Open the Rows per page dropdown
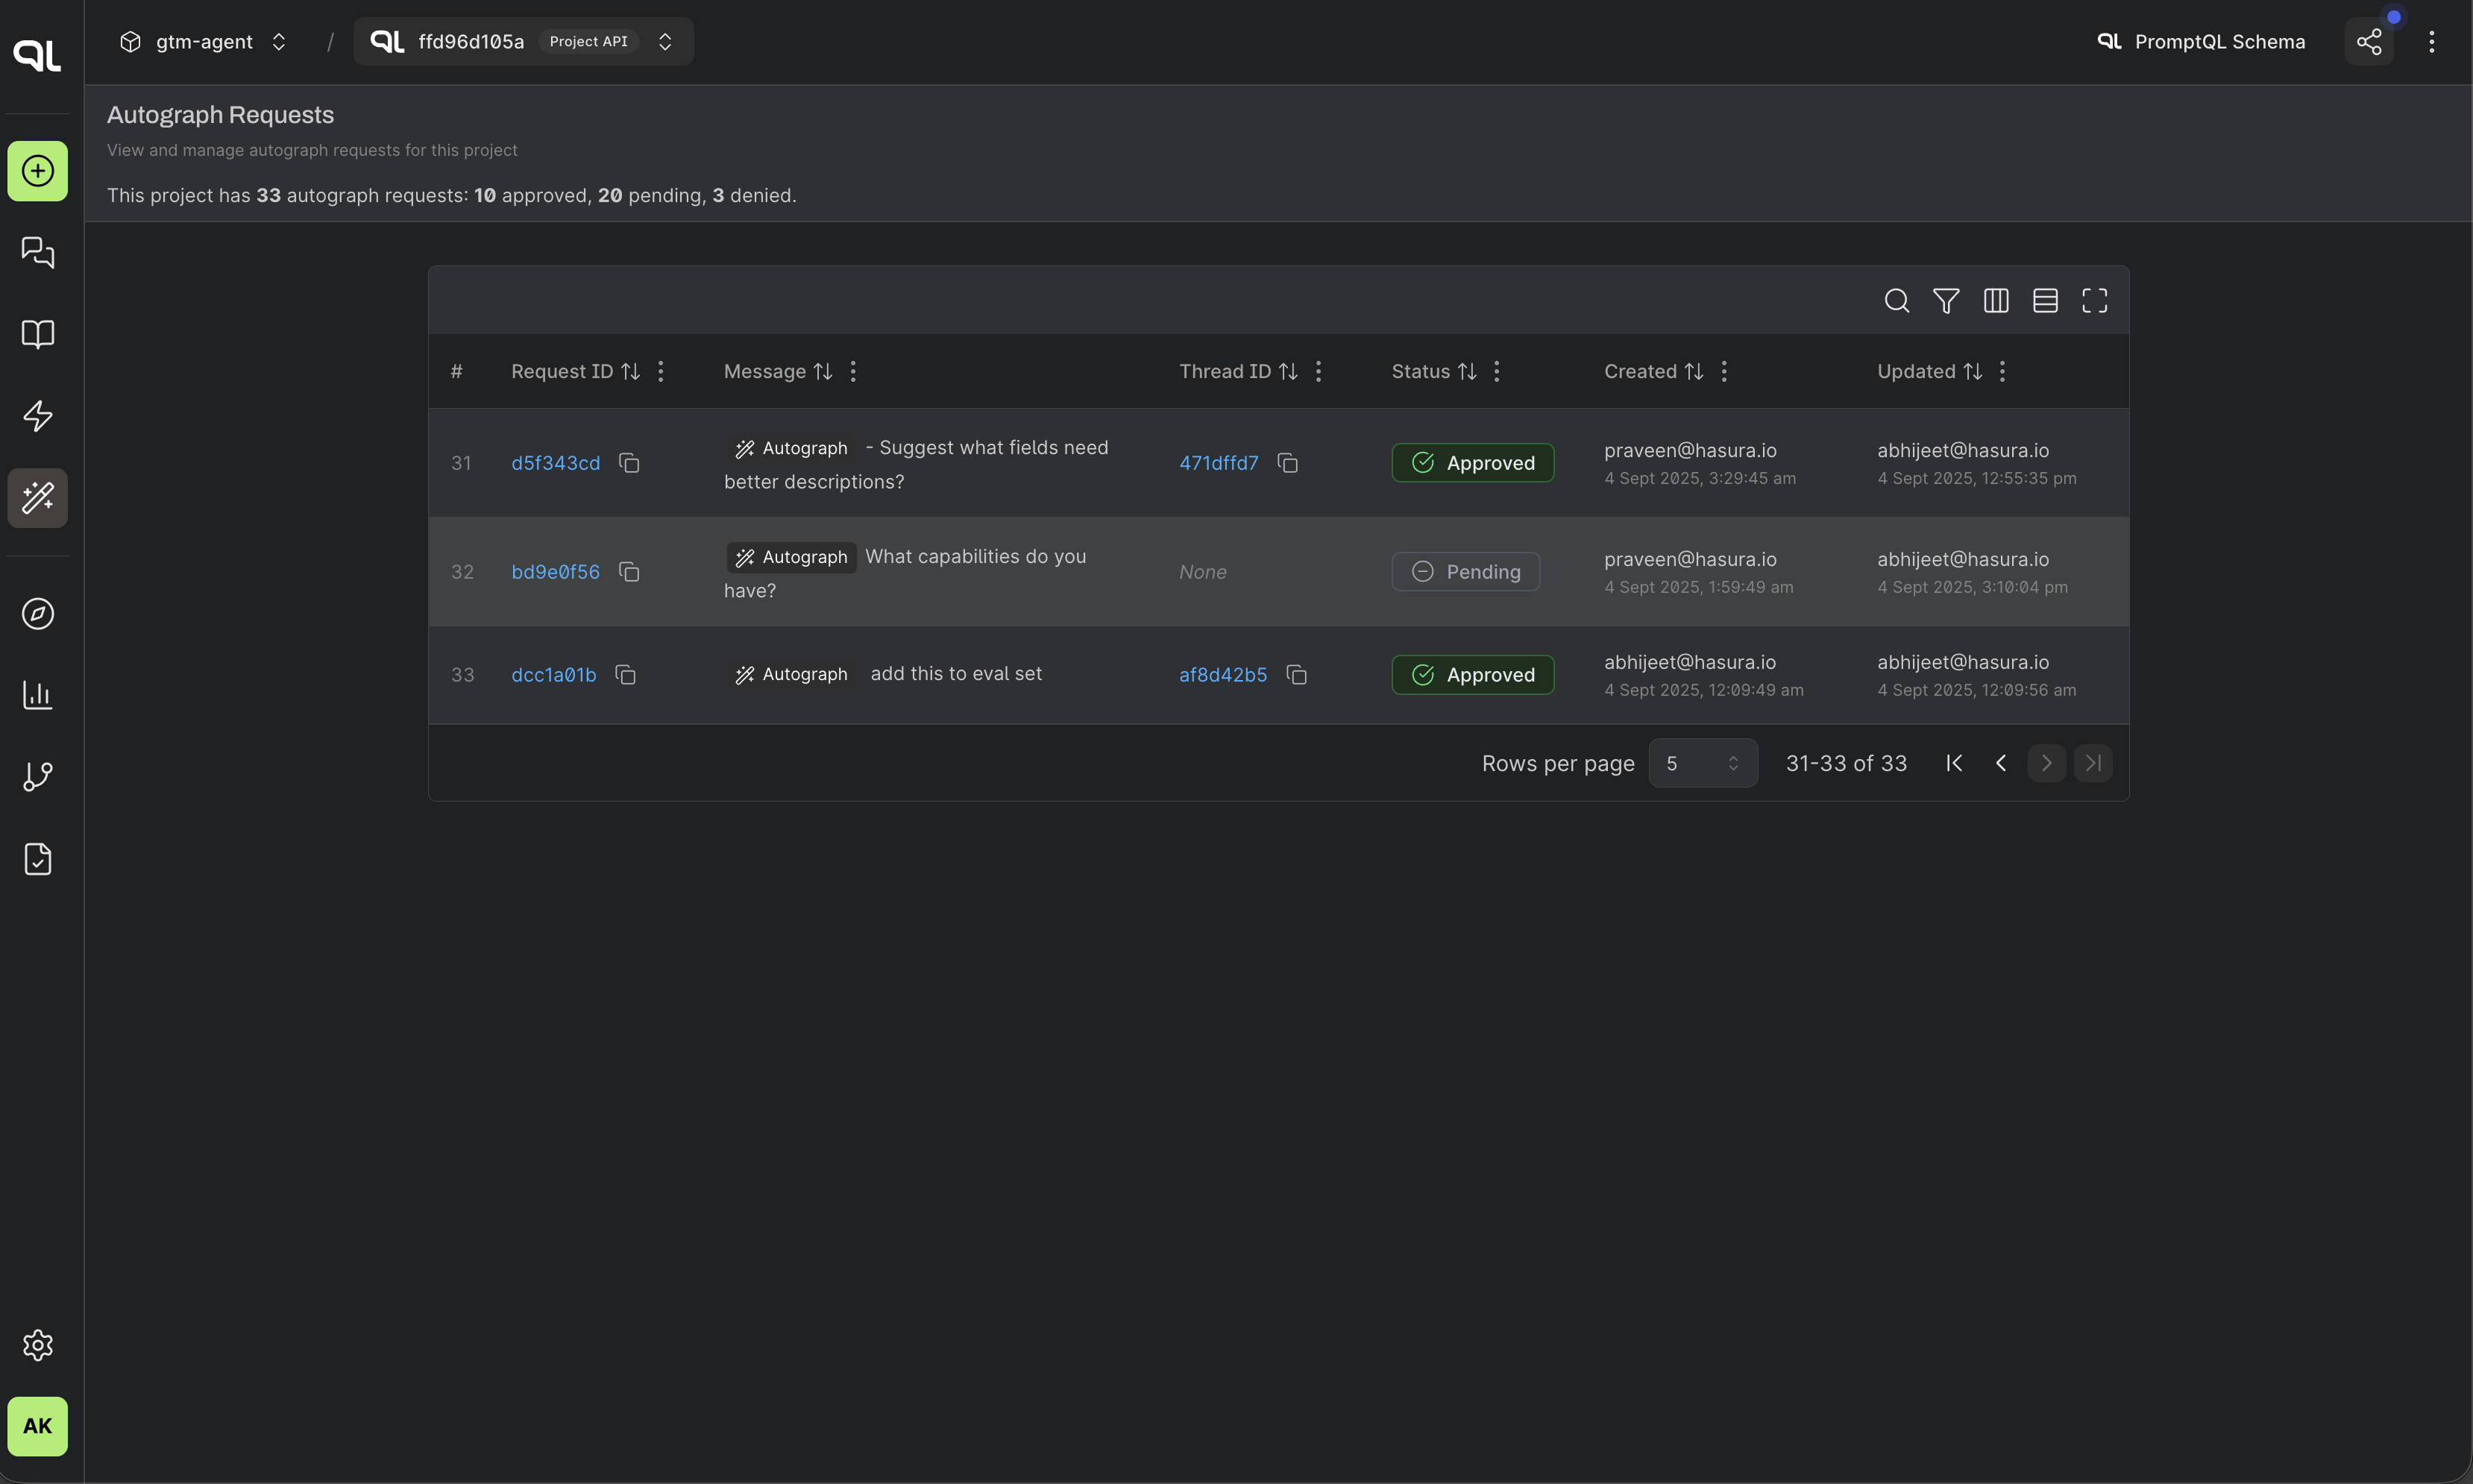 (x=1702, y=763)
